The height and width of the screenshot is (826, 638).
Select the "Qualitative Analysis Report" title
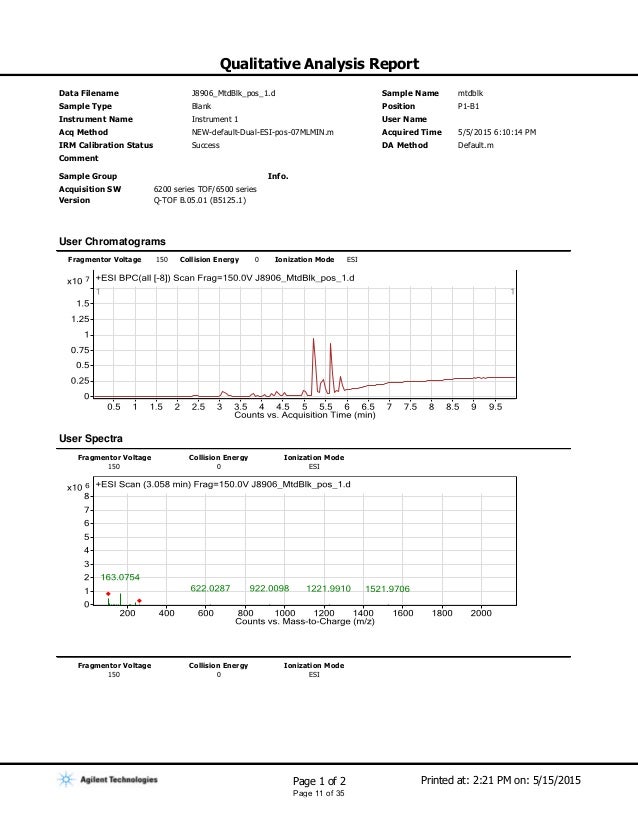pos(319,64)
